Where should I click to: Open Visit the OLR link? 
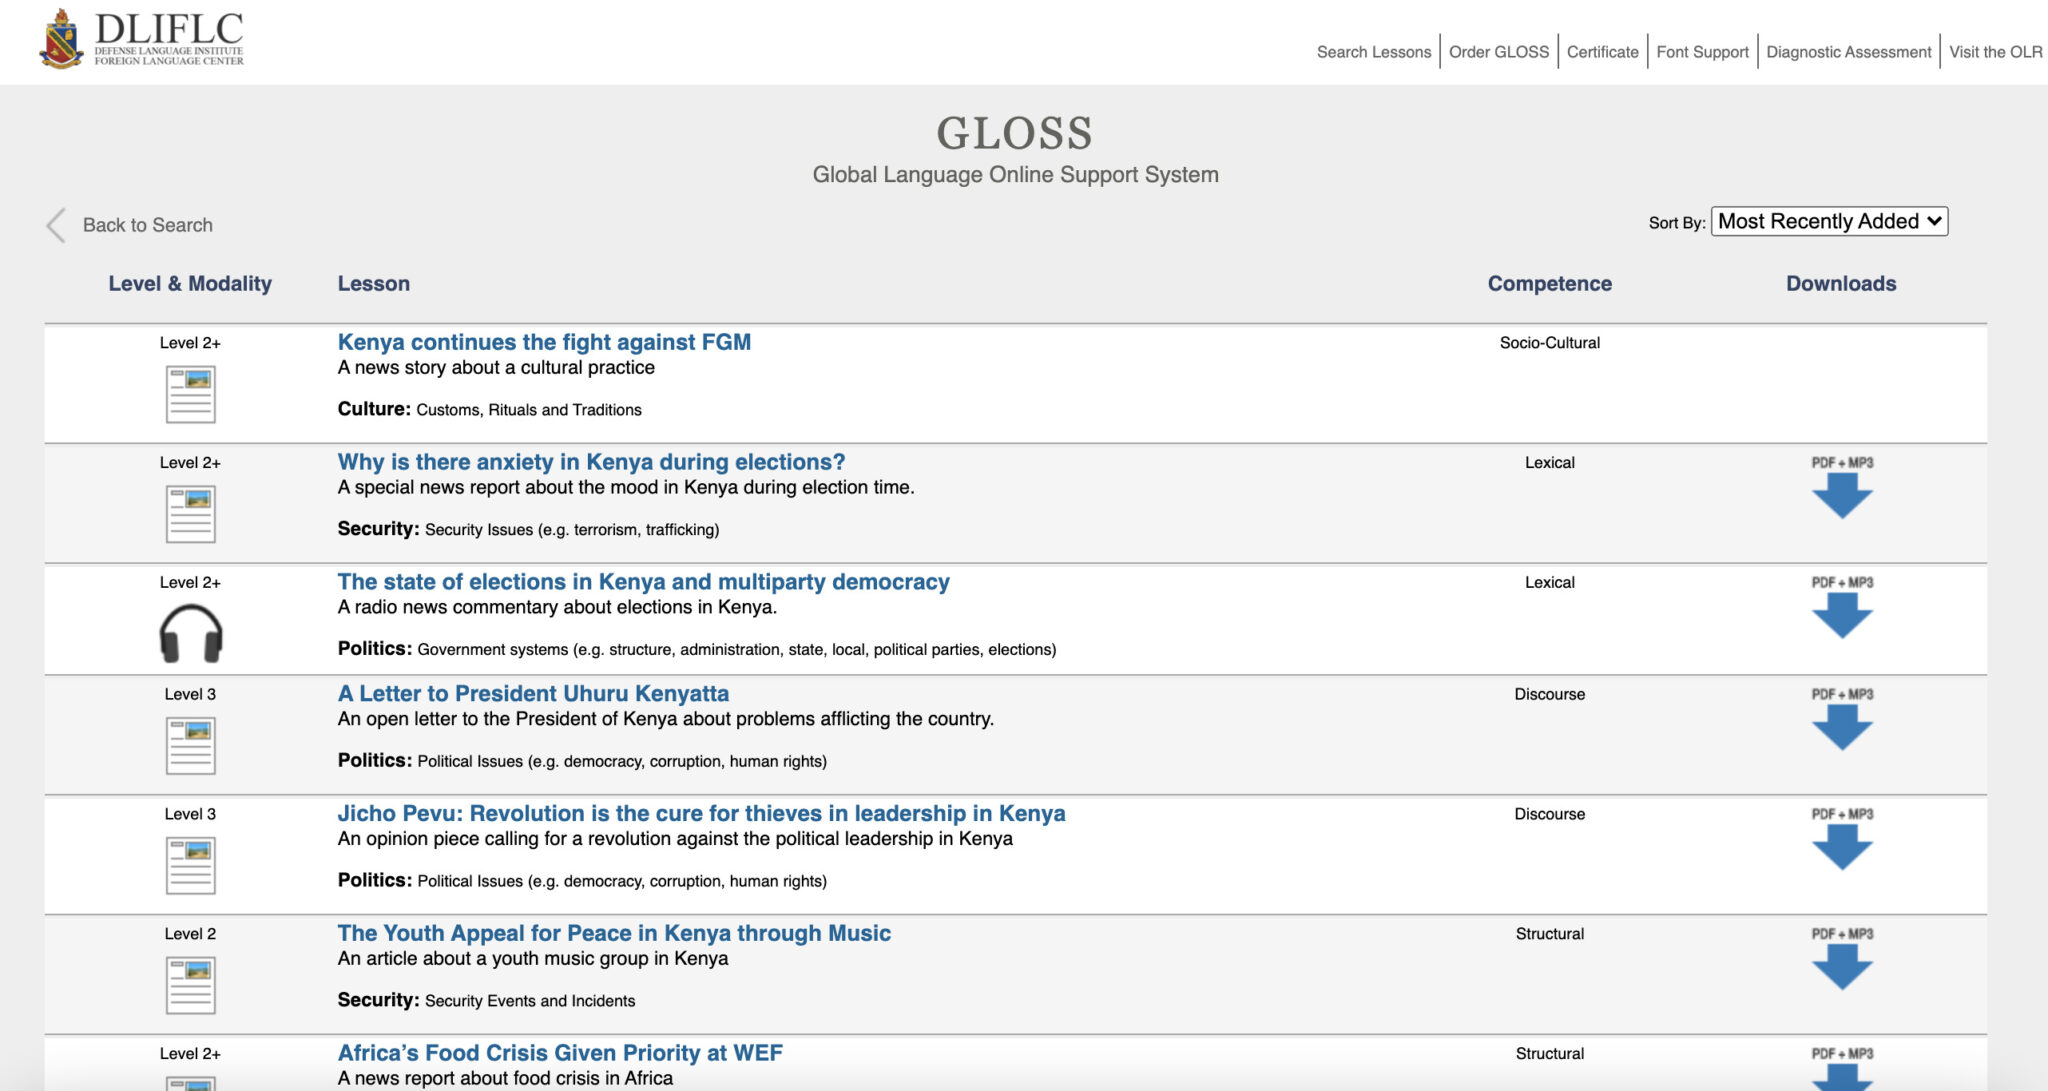[1995, 52]
